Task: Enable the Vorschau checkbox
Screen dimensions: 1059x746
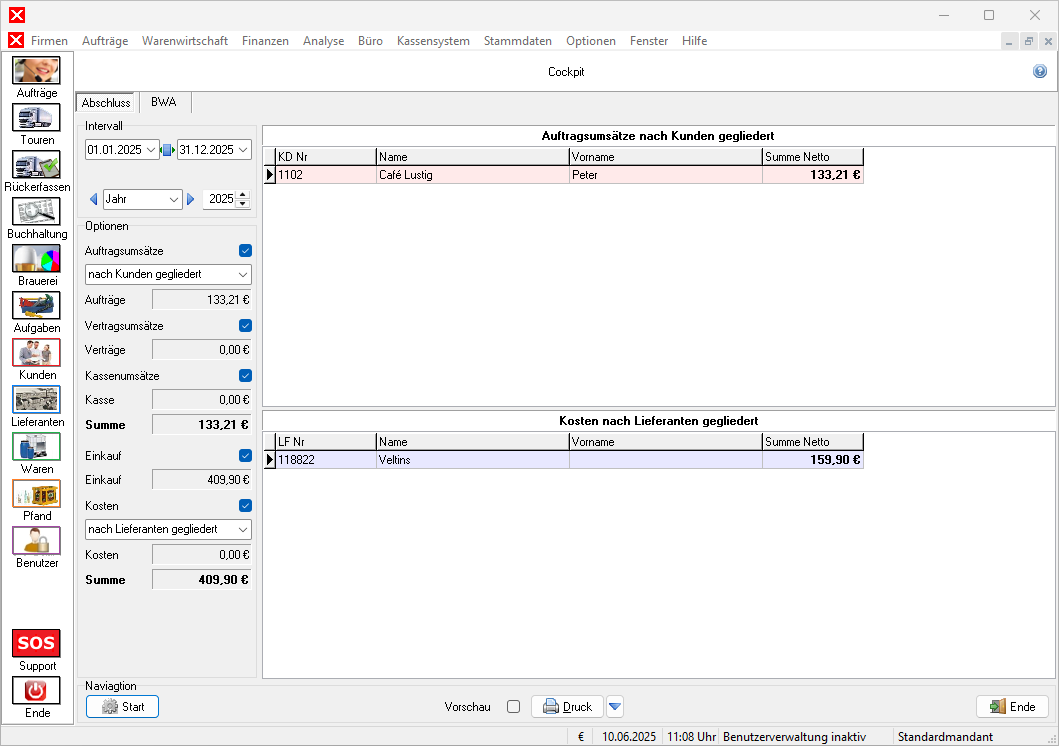Action: [513, 707]
